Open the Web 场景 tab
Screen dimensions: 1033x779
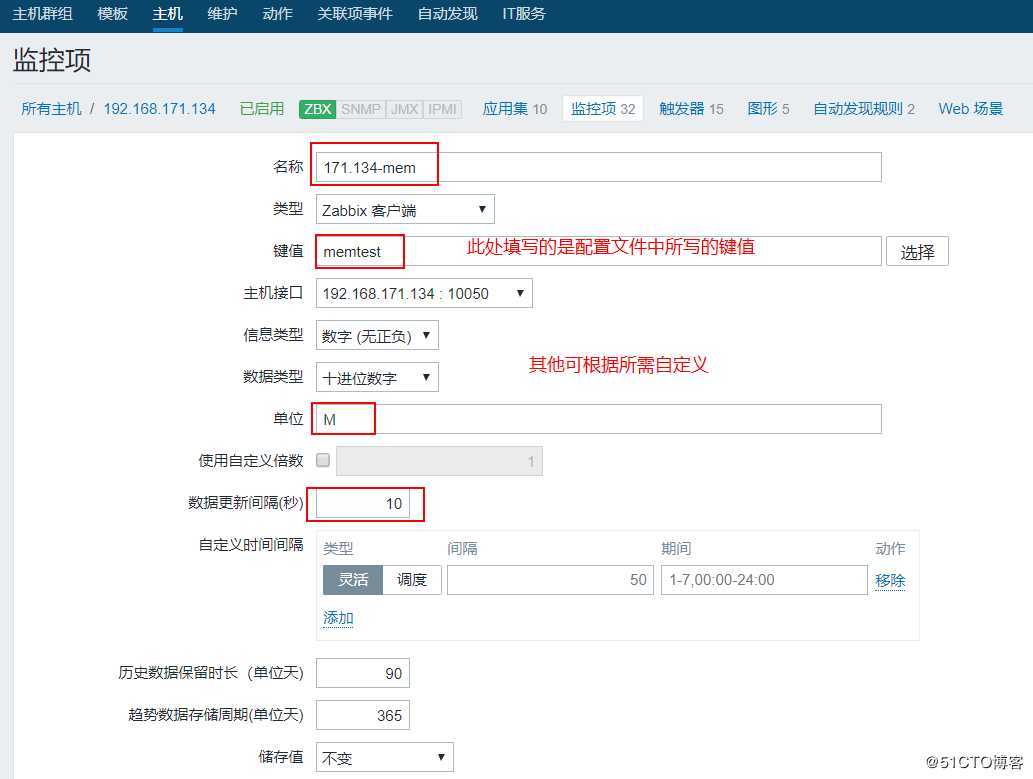pos(969,109)
